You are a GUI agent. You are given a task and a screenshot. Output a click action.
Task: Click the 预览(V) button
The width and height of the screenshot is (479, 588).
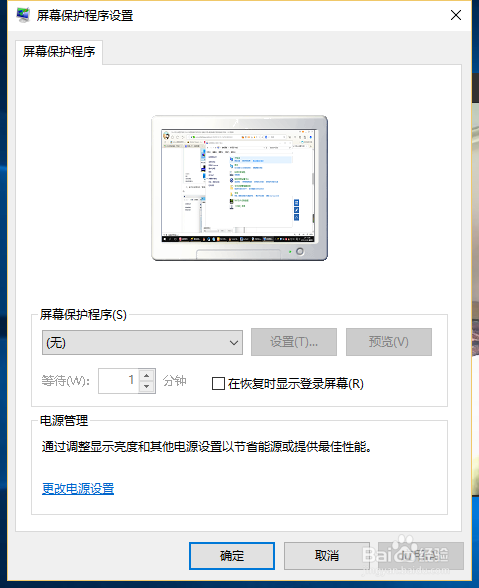[389, 342]
